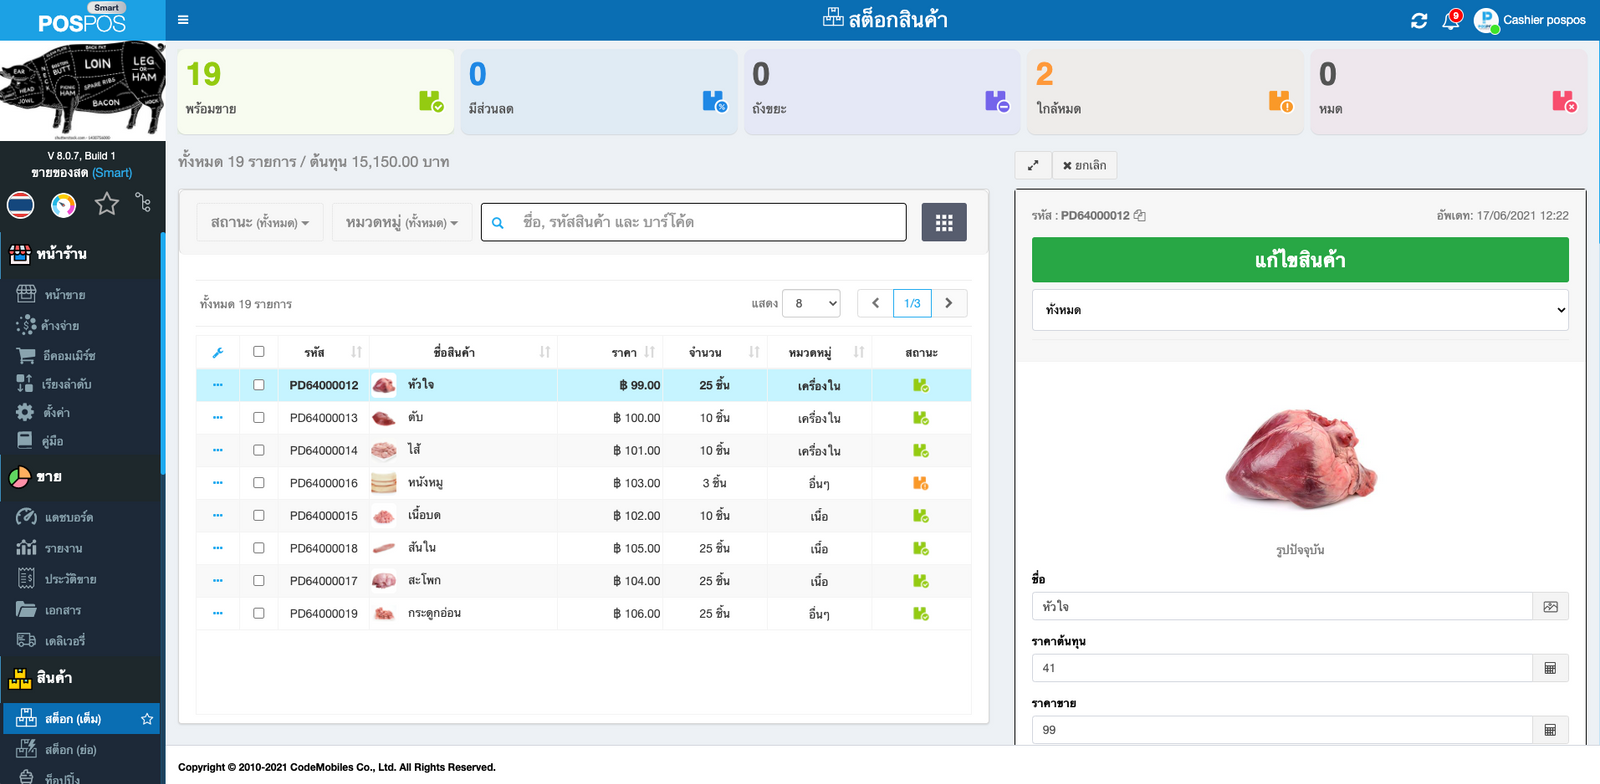The width and height of the screenshot is (1600, 784).
Task: Click the refresh sync icon
Action: point(1419,20)
